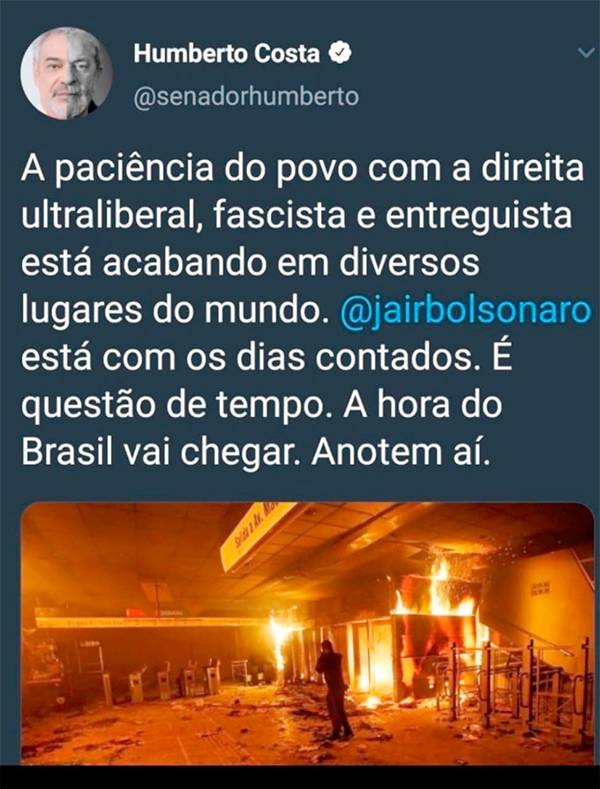Image resolution: width=600 pixels, height=789 pixels.
Task: Open the @senadorhumberto handle
Action: point(246,97)
